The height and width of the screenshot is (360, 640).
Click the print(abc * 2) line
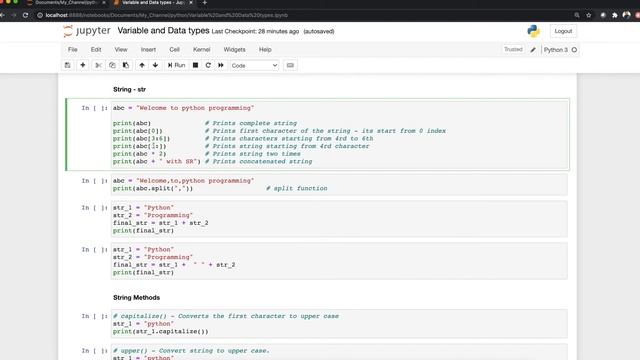coord(140,154)
